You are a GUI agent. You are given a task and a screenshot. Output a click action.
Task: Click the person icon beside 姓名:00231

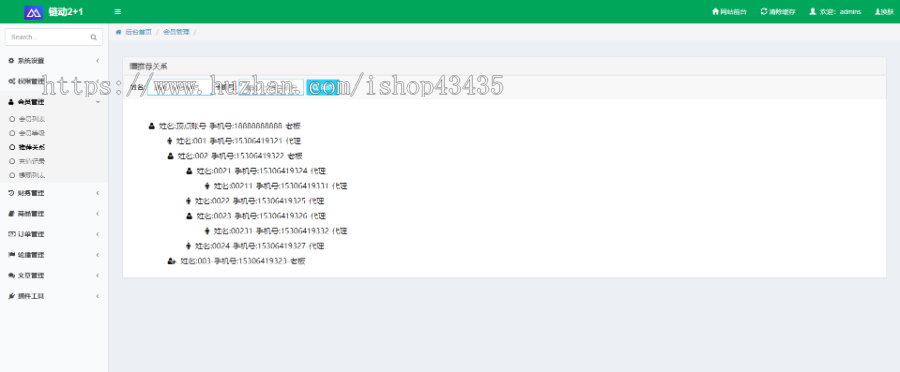[207, 231]
